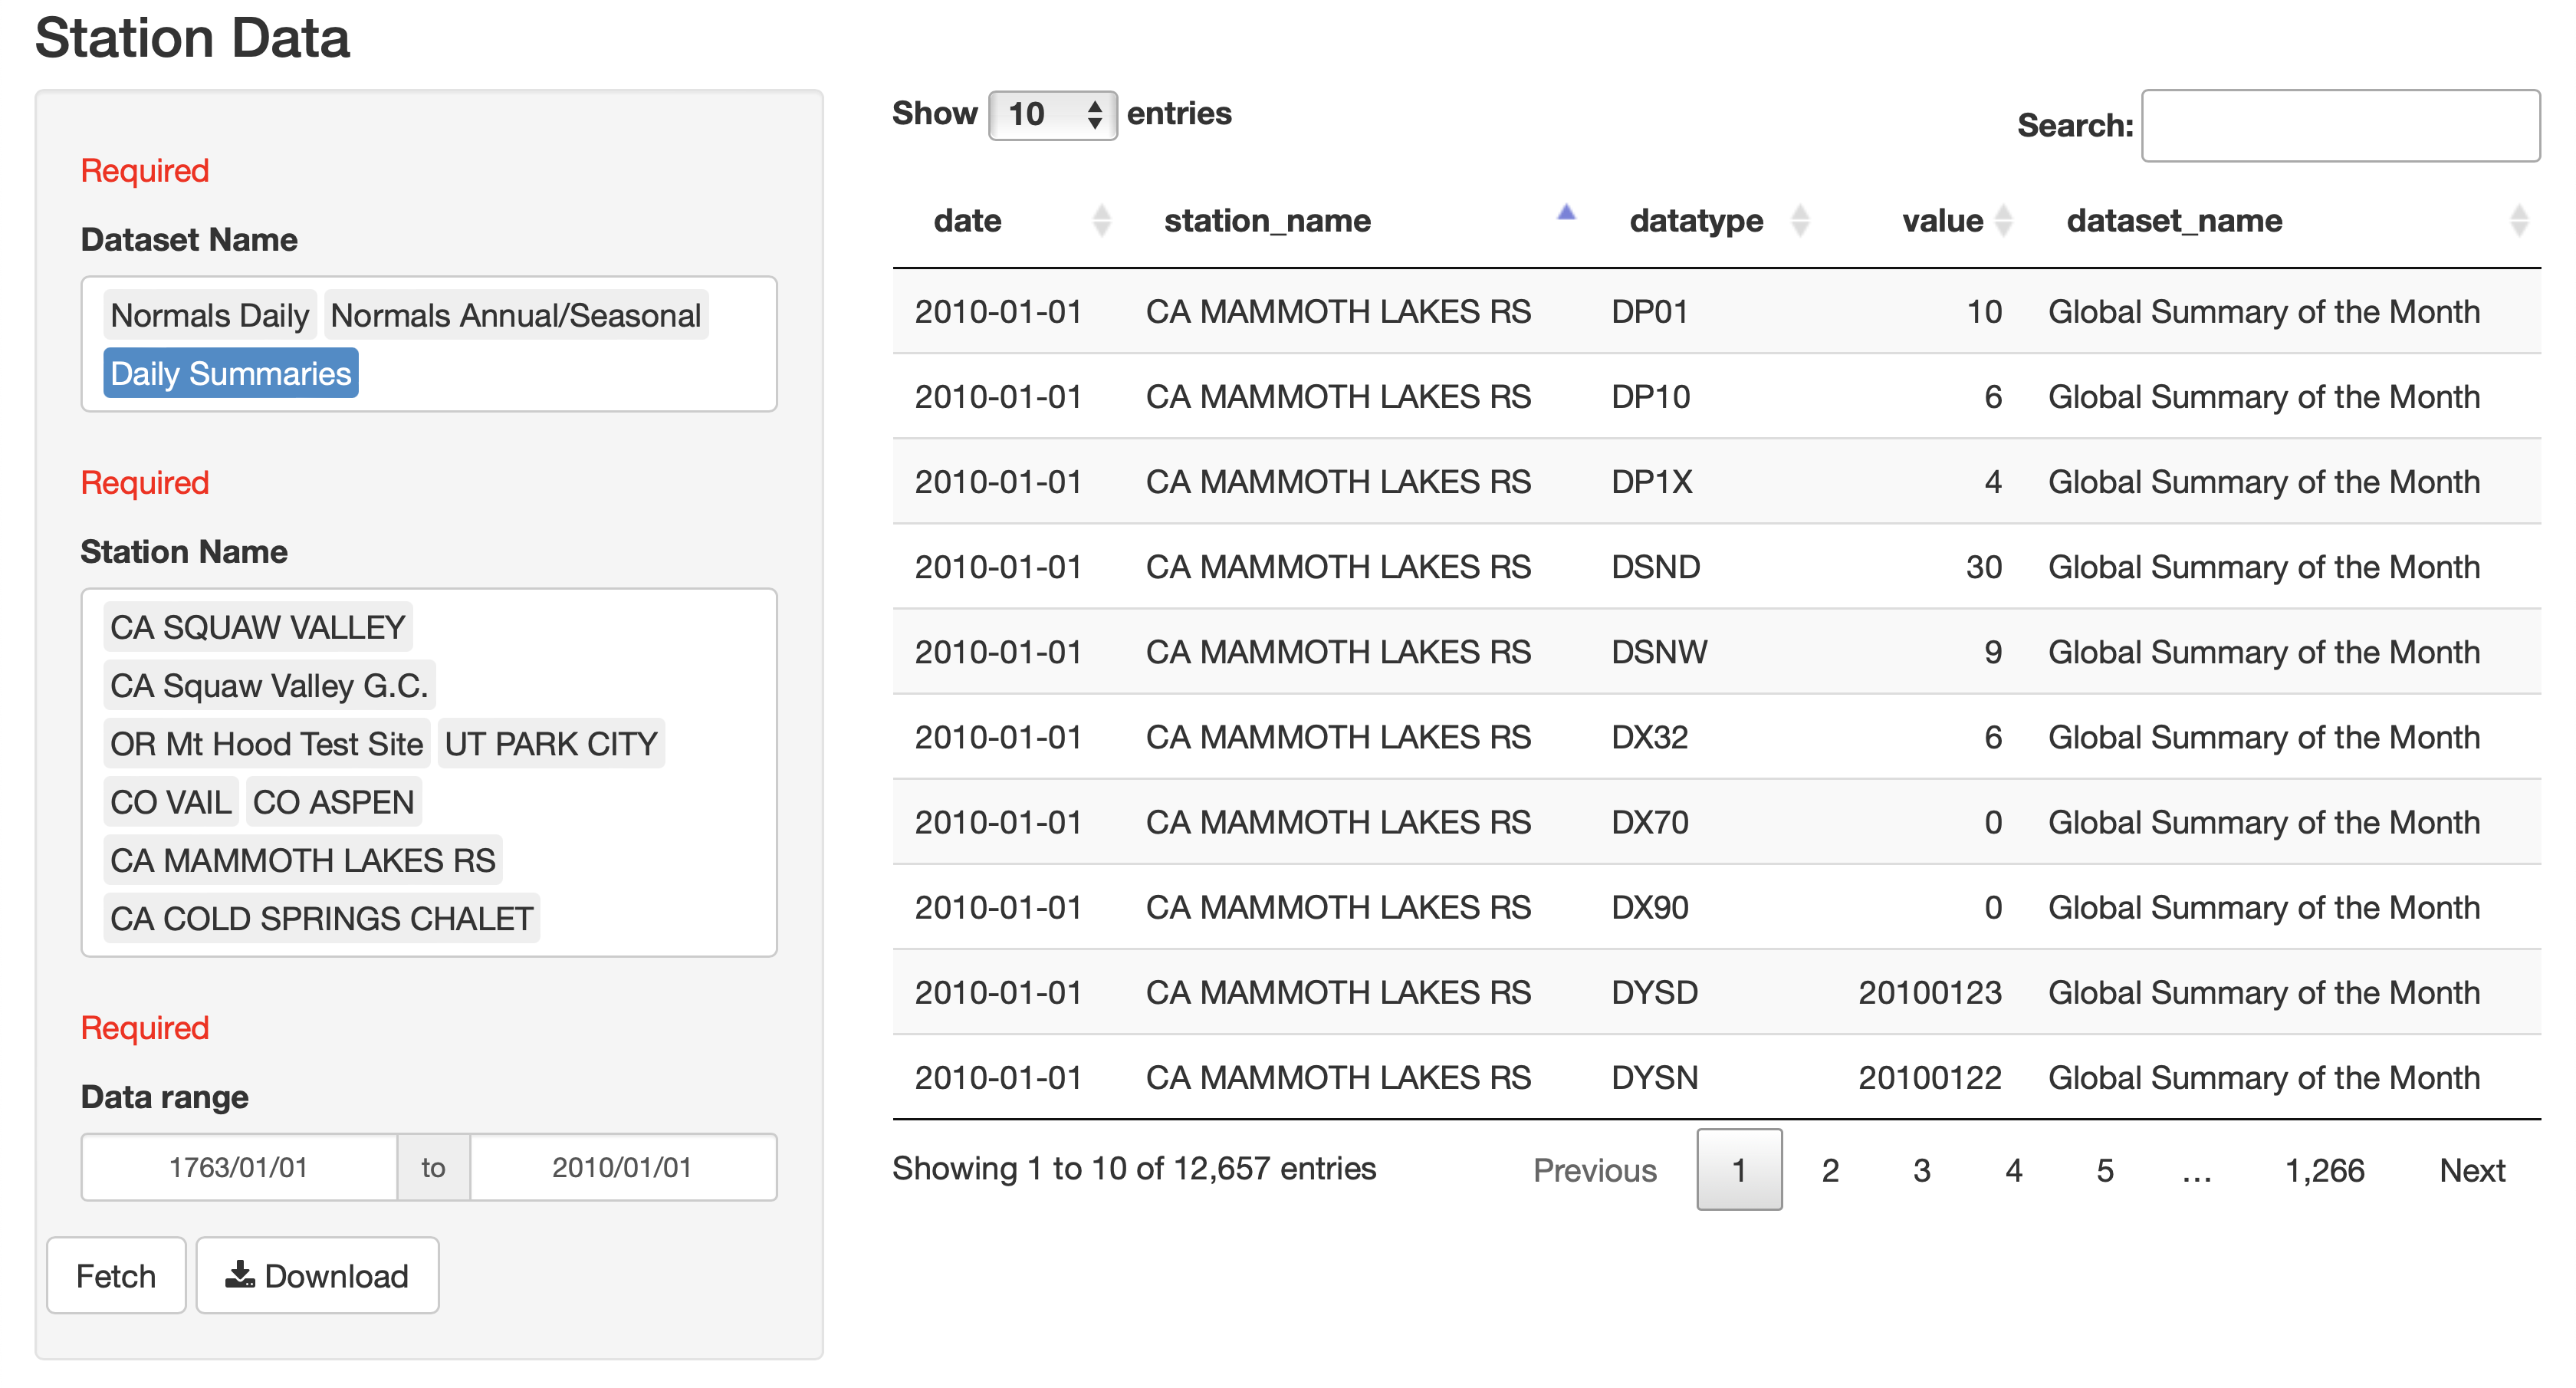
Task: Click the download icon on the Download button
Action: click(x=241, y=1274)
